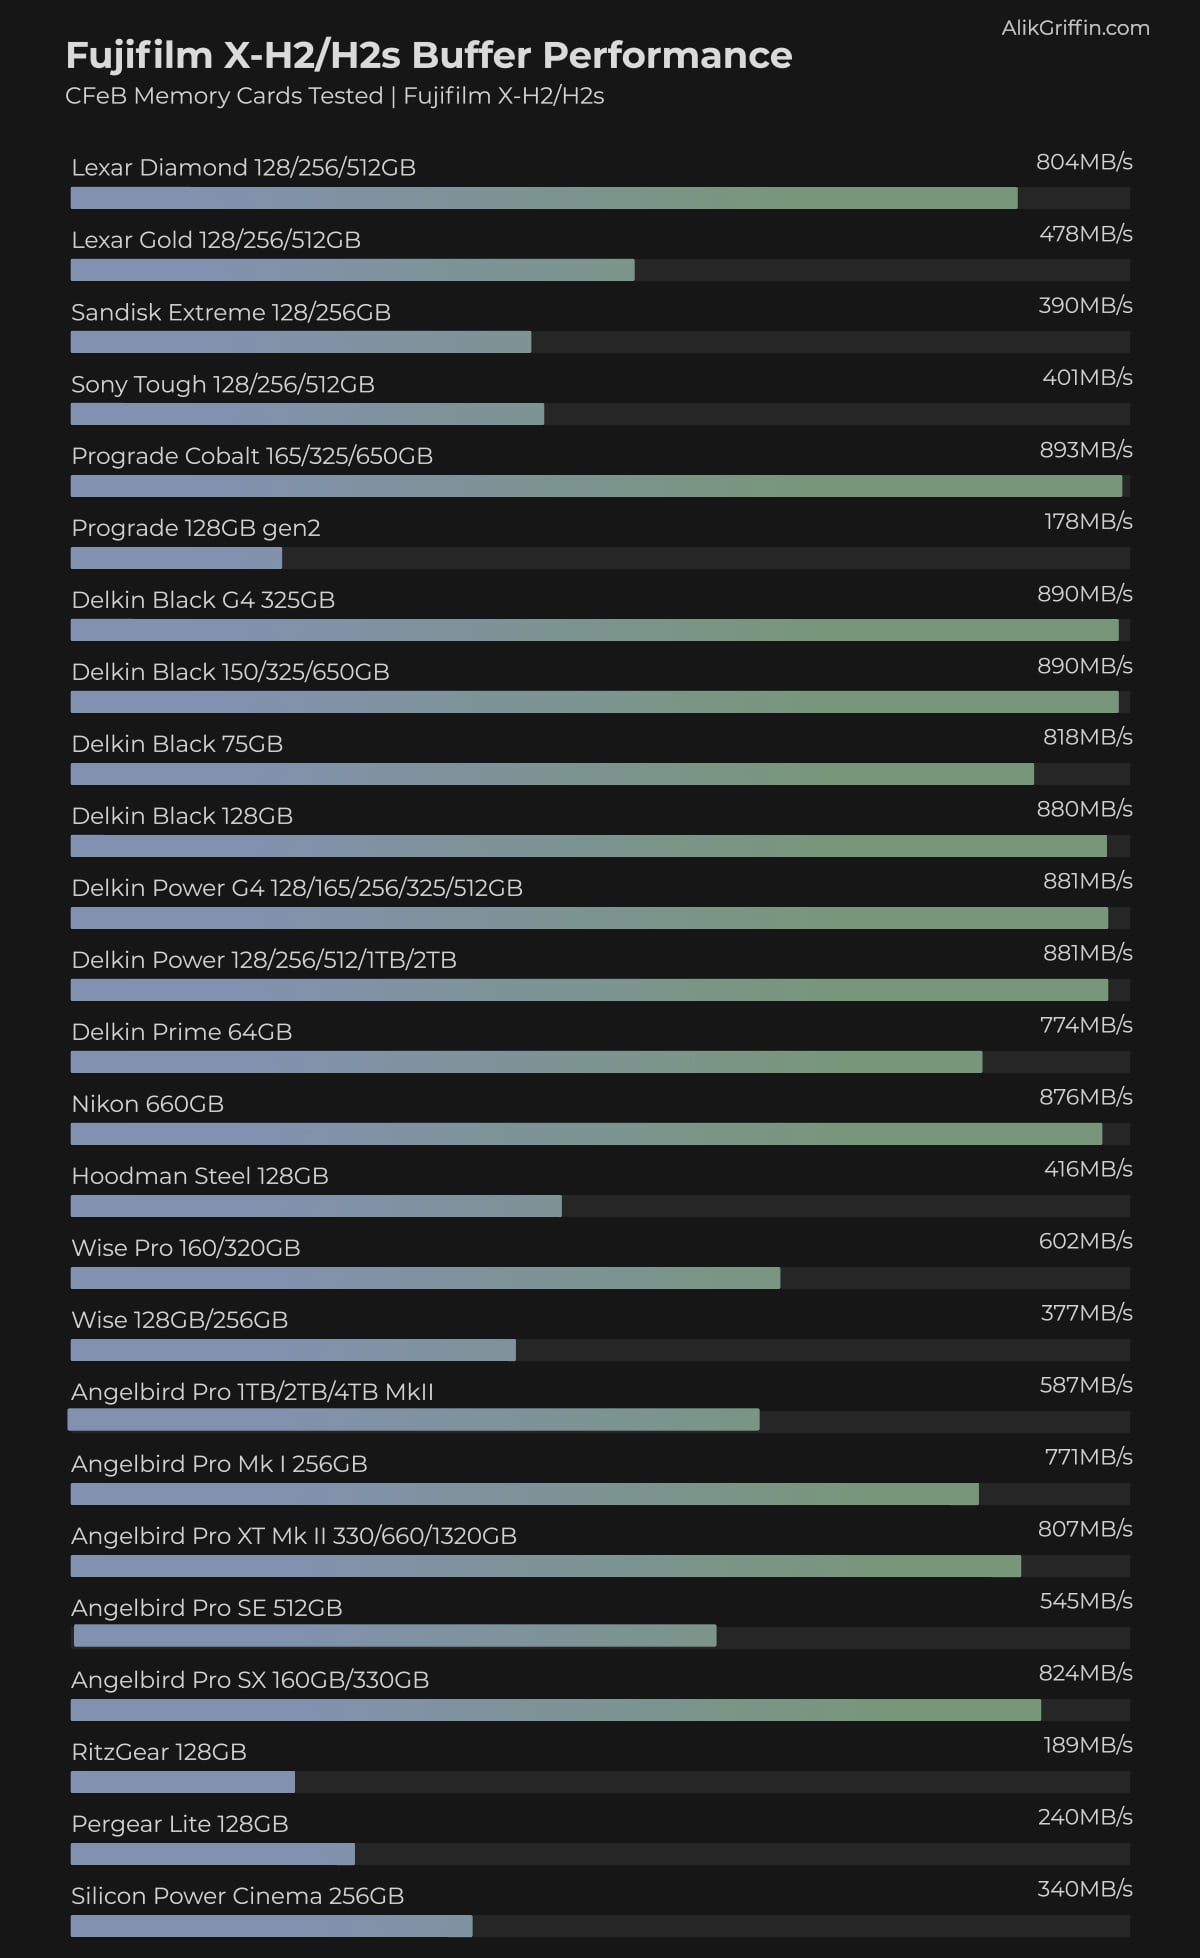Click the Sony Tough 128/256/512GB label
The image size is (1200, 1958).
click(223, 384)
